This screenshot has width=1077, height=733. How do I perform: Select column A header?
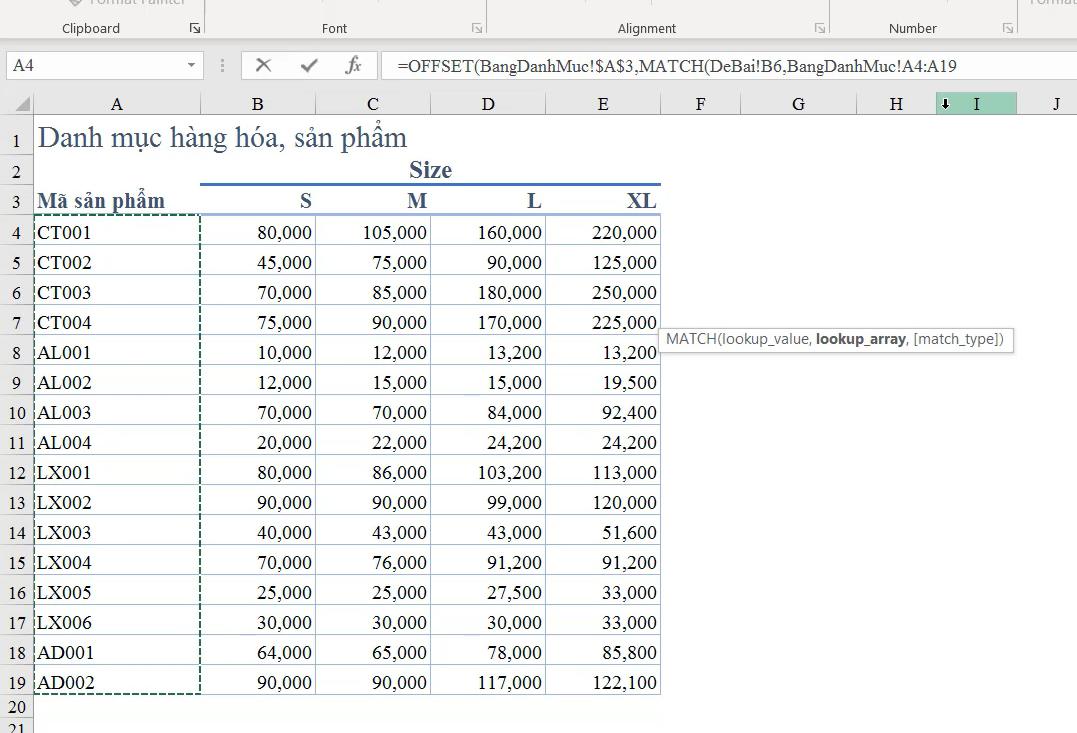coord(117,104)
